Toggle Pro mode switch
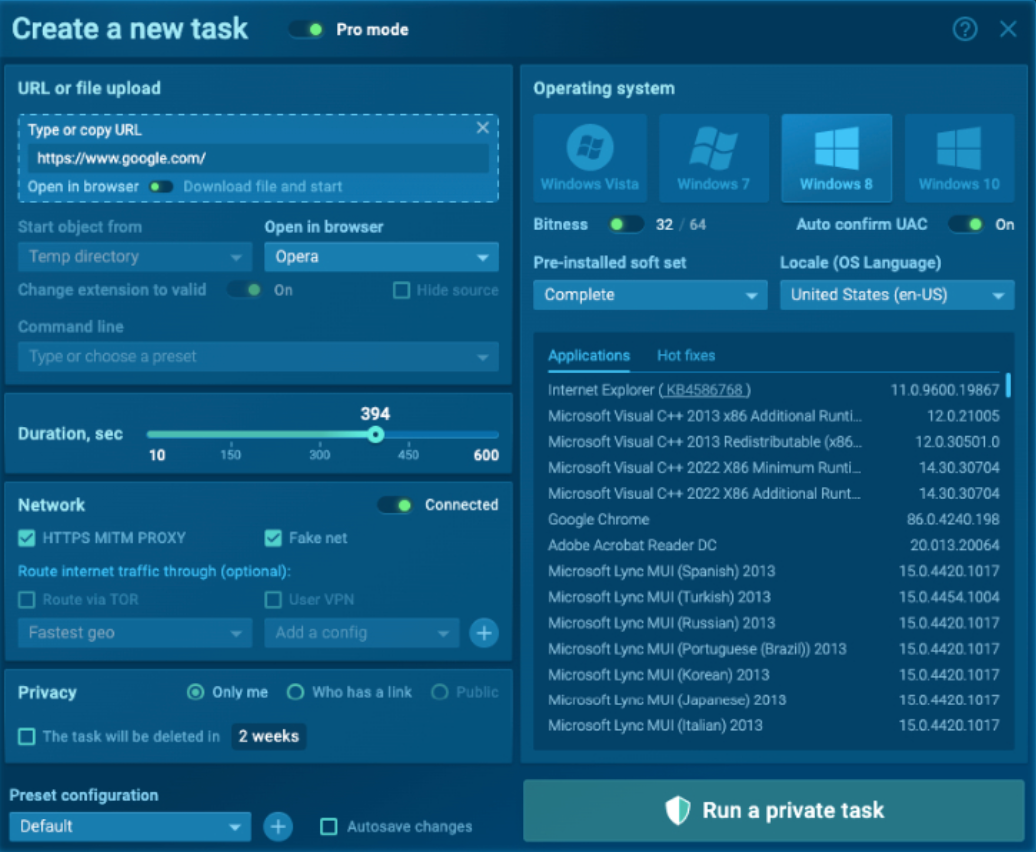Viewport: 1036px width, 852px height. [306, 30]
